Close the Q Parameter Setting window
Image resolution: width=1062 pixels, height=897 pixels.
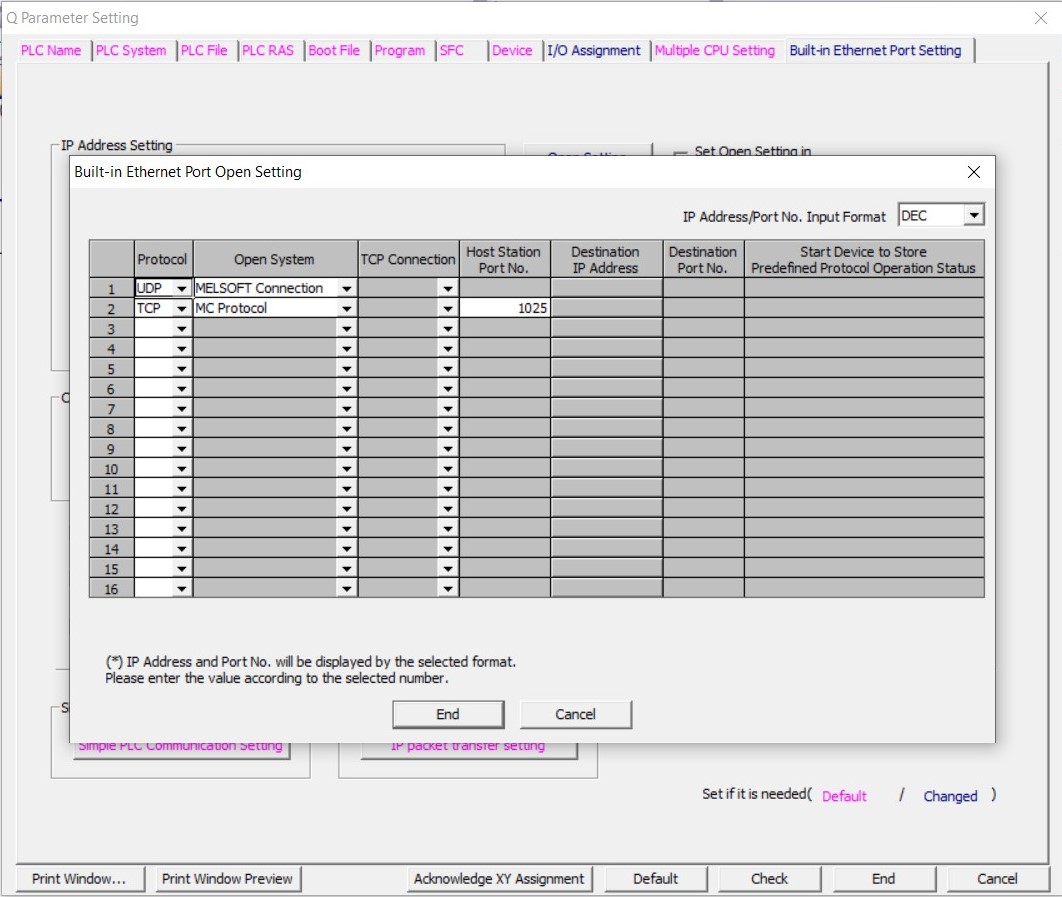[x=1040, y=18]
